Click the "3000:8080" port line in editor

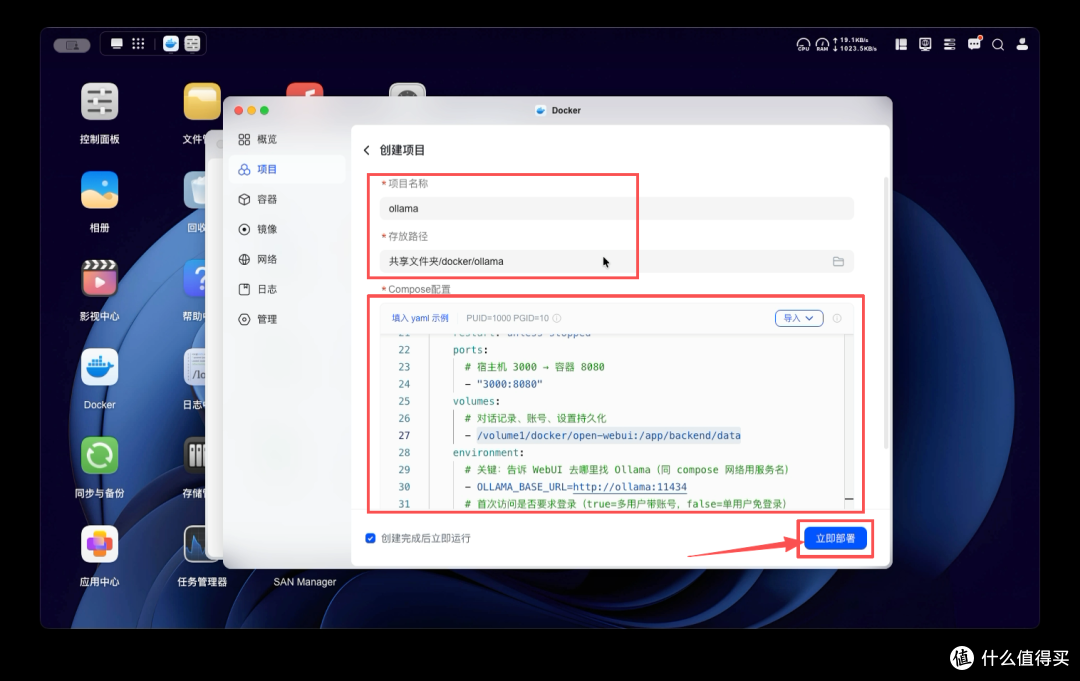tap(509, 384)
